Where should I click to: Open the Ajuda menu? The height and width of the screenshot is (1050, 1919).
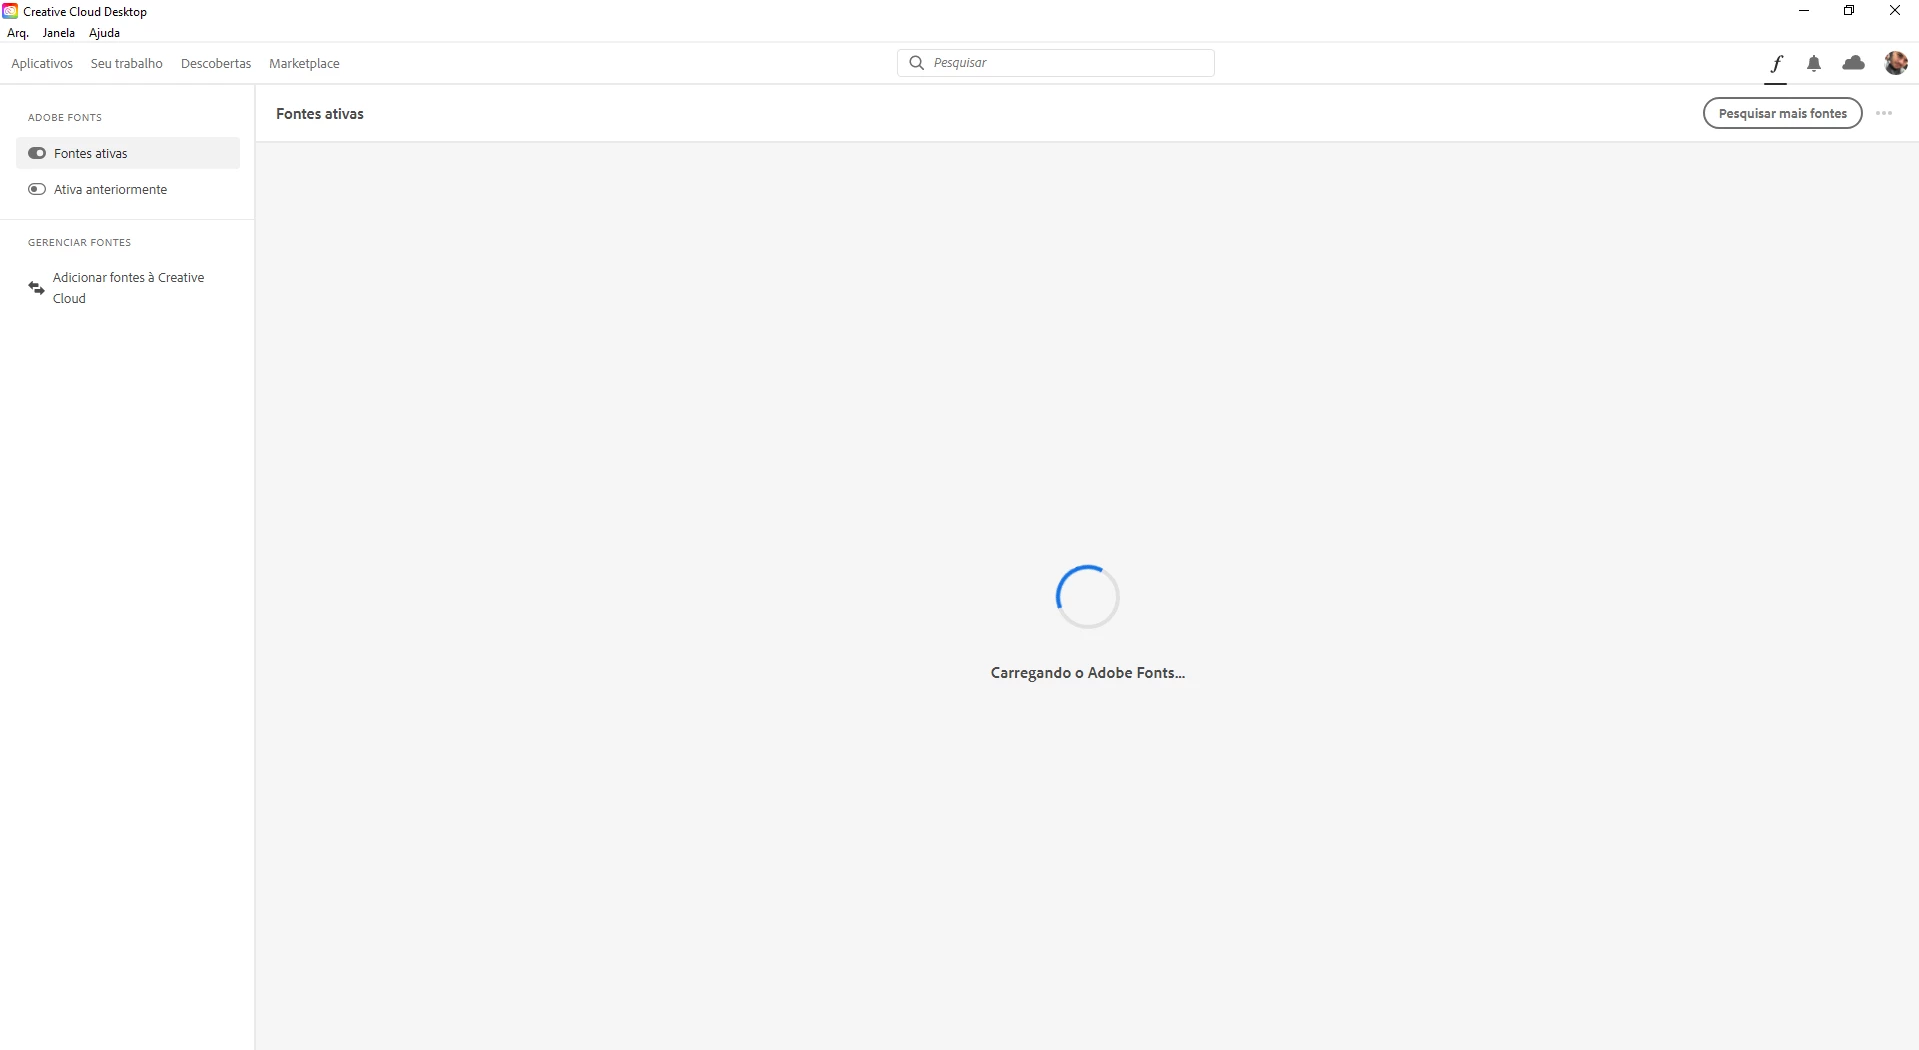pos(104,33)
